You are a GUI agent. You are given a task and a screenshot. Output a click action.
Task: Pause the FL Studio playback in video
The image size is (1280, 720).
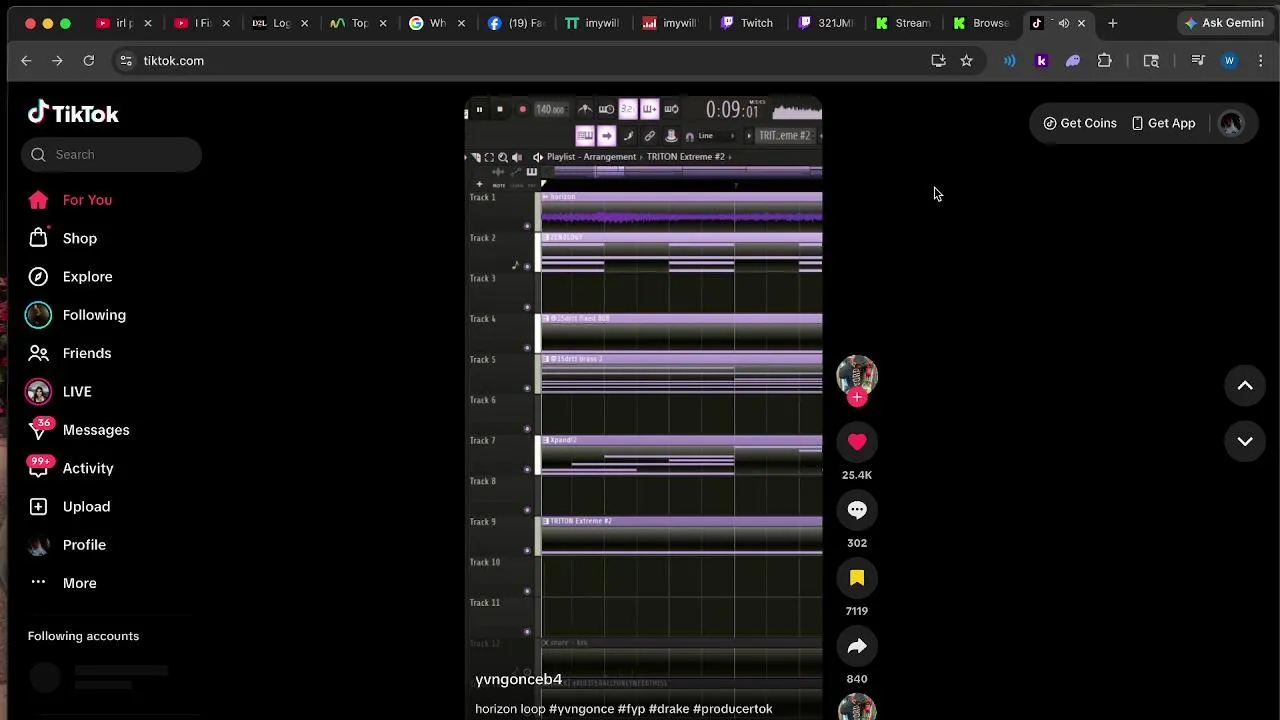point(479,110)
